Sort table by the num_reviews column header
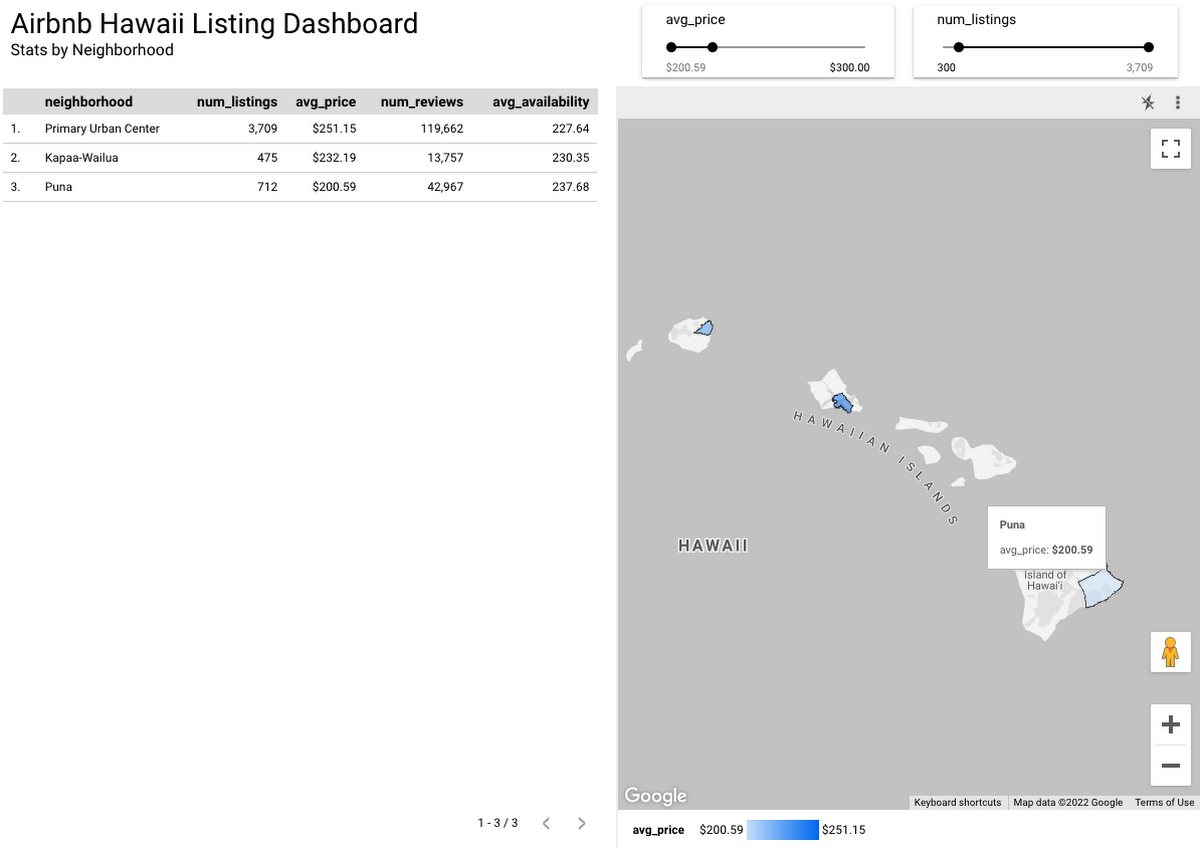 [422, 101]
